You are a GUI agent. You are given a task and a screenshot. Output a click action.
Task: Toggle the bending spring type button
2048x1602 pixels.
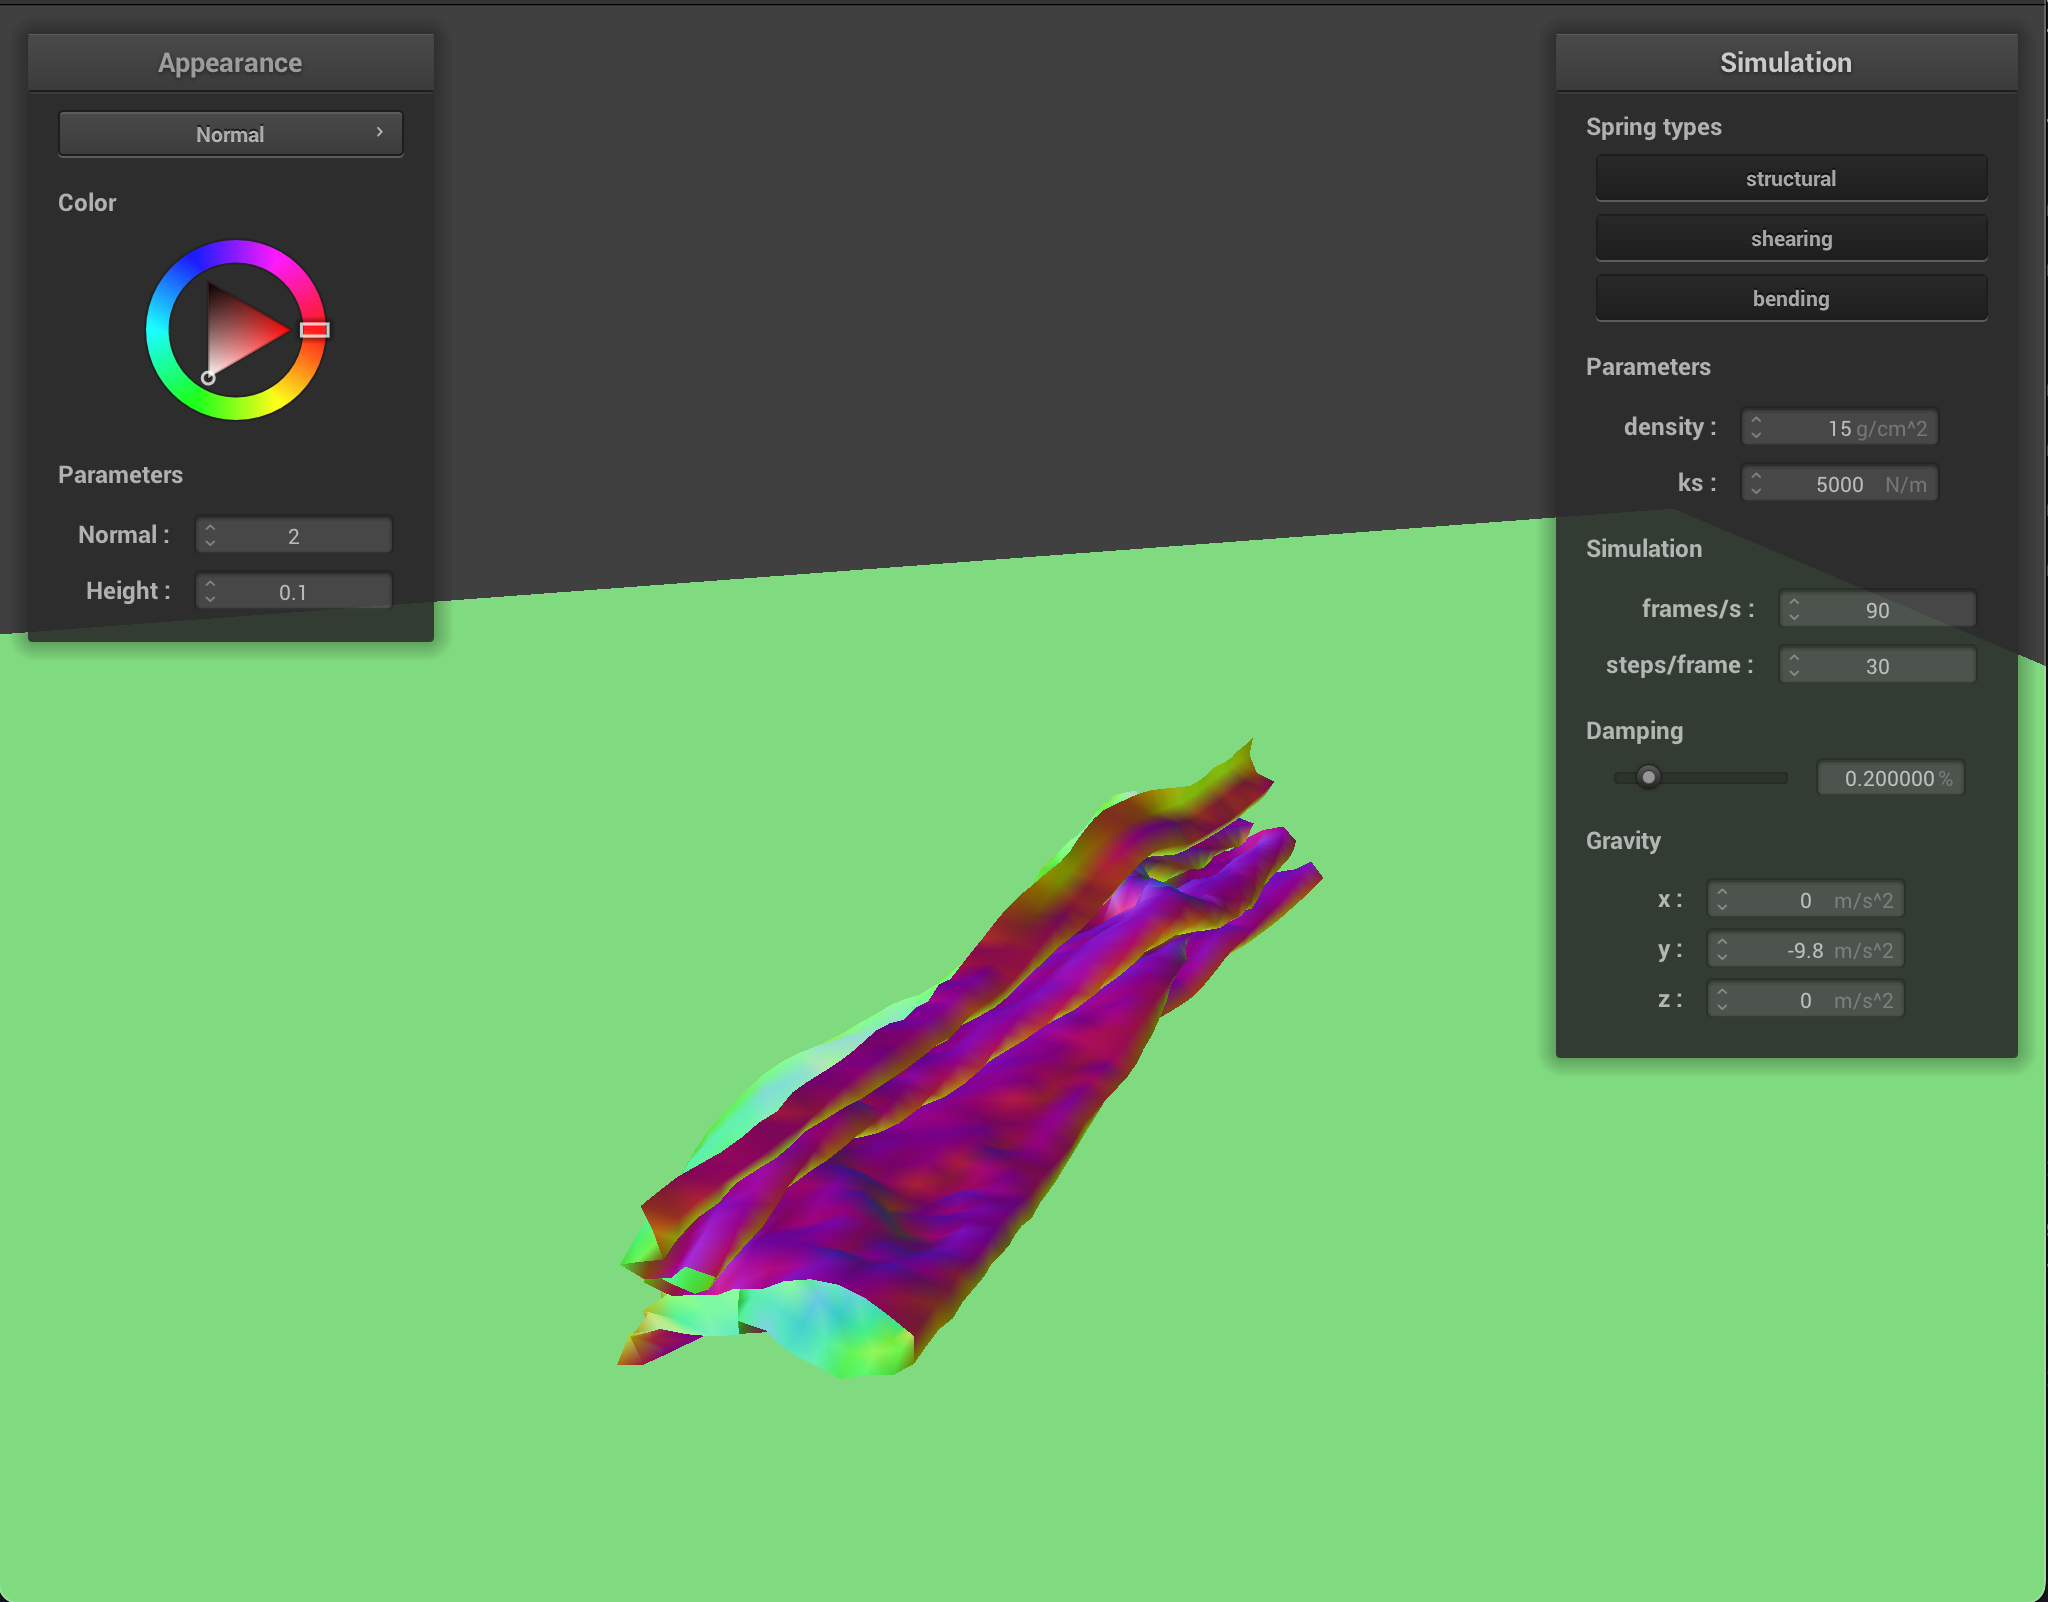click(1790, 299)
